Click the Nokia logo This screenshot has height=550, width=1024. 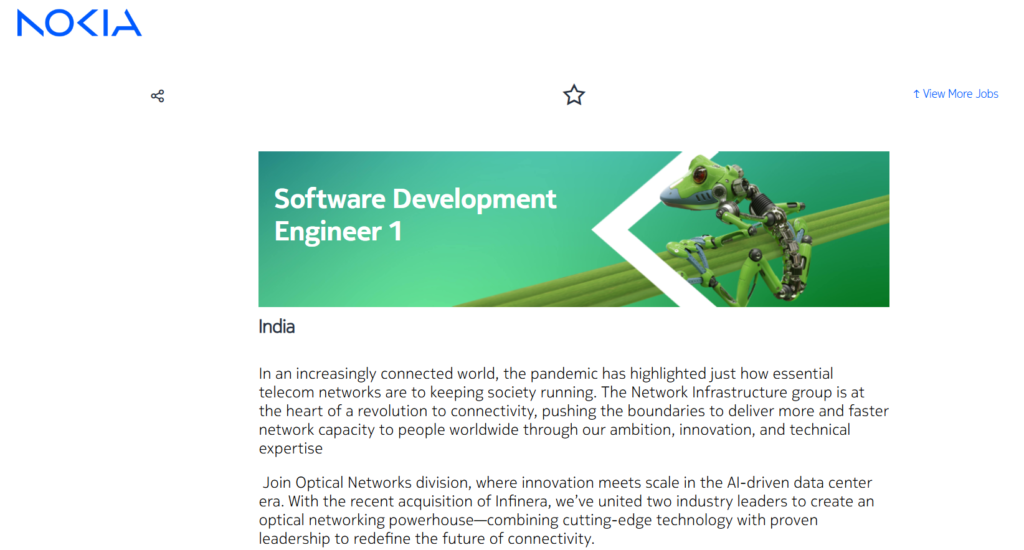(x=79, y=23)
